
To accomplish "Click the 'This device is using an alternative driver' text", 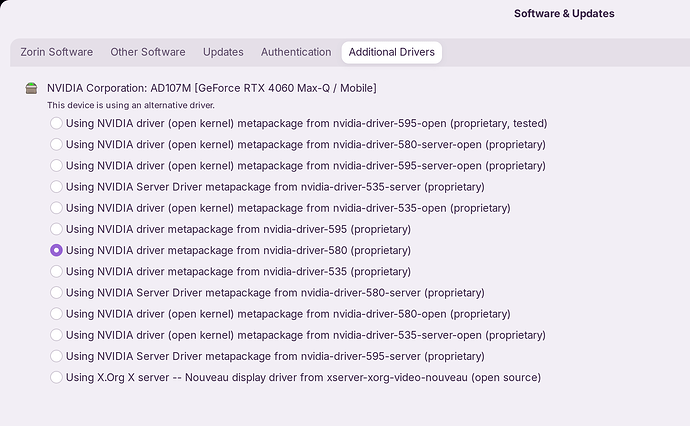I will point(131,105).
